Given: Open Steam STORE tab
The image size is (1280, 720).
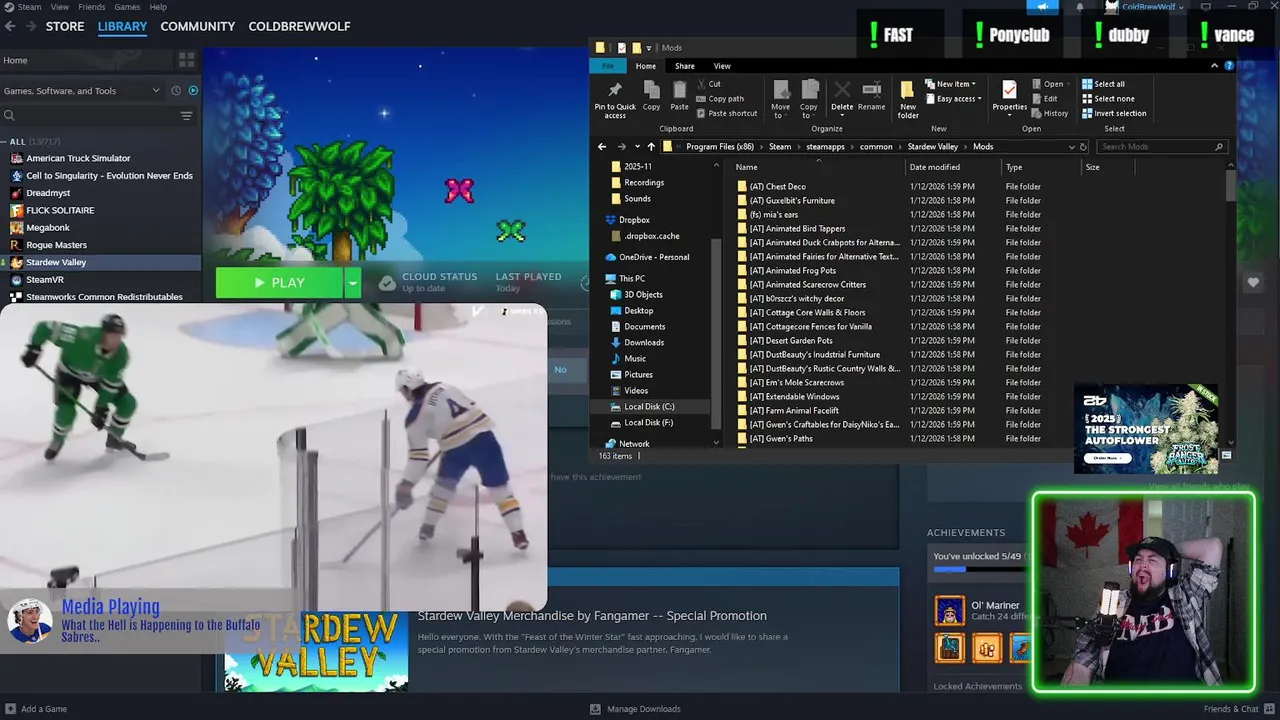Looking at the screenshot, I should 65,27.
